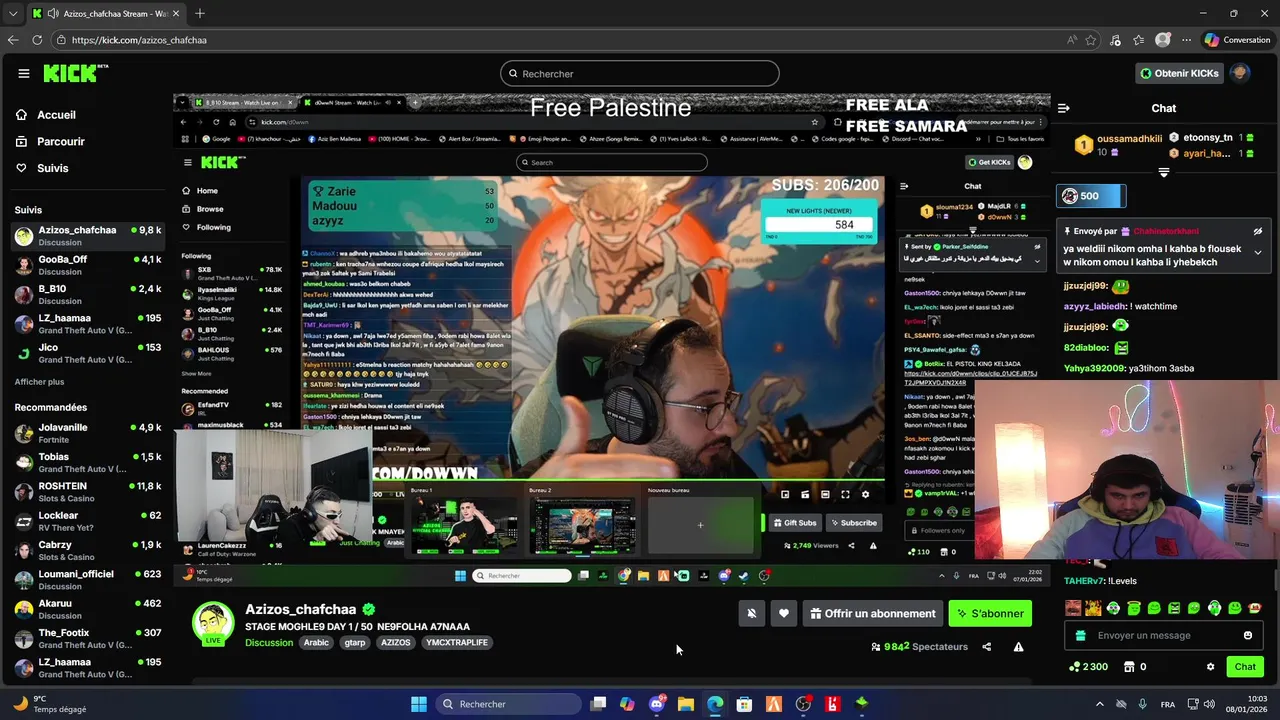This screenshot has width=1280, height=720.
Task: Open The_Footix recommended channel
Action: 88,638
